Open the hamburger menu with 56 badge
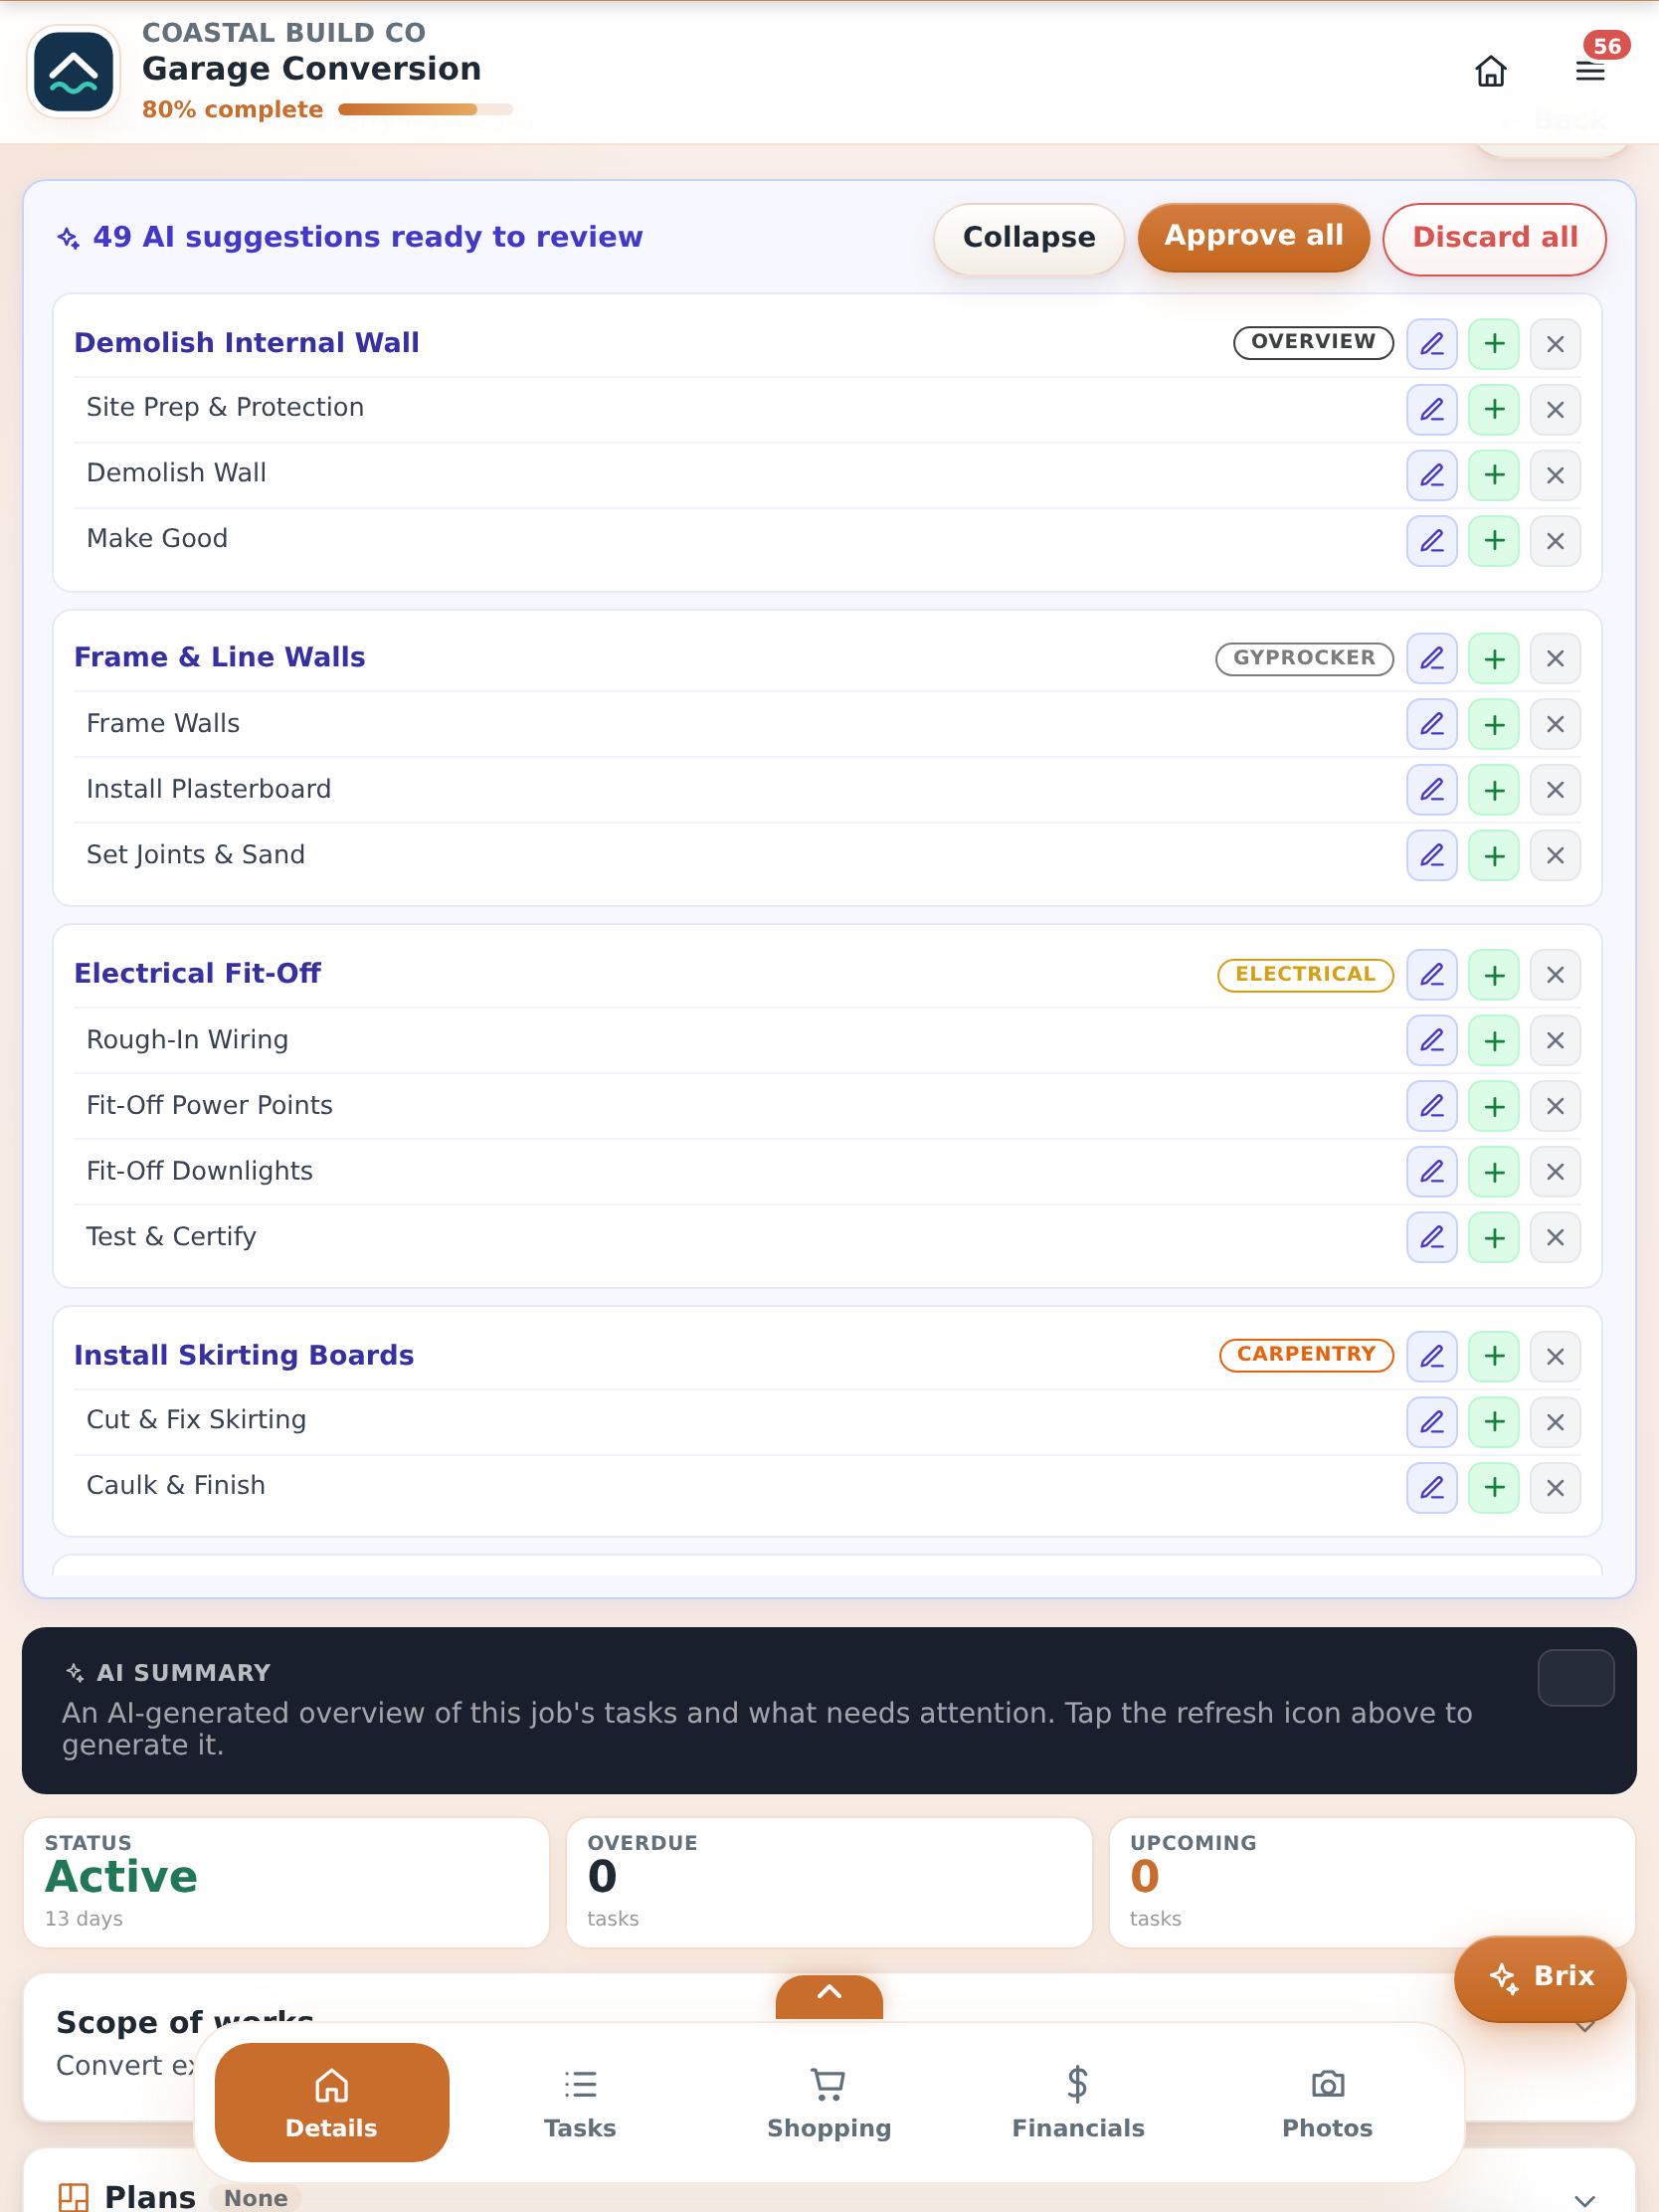 1590,71
